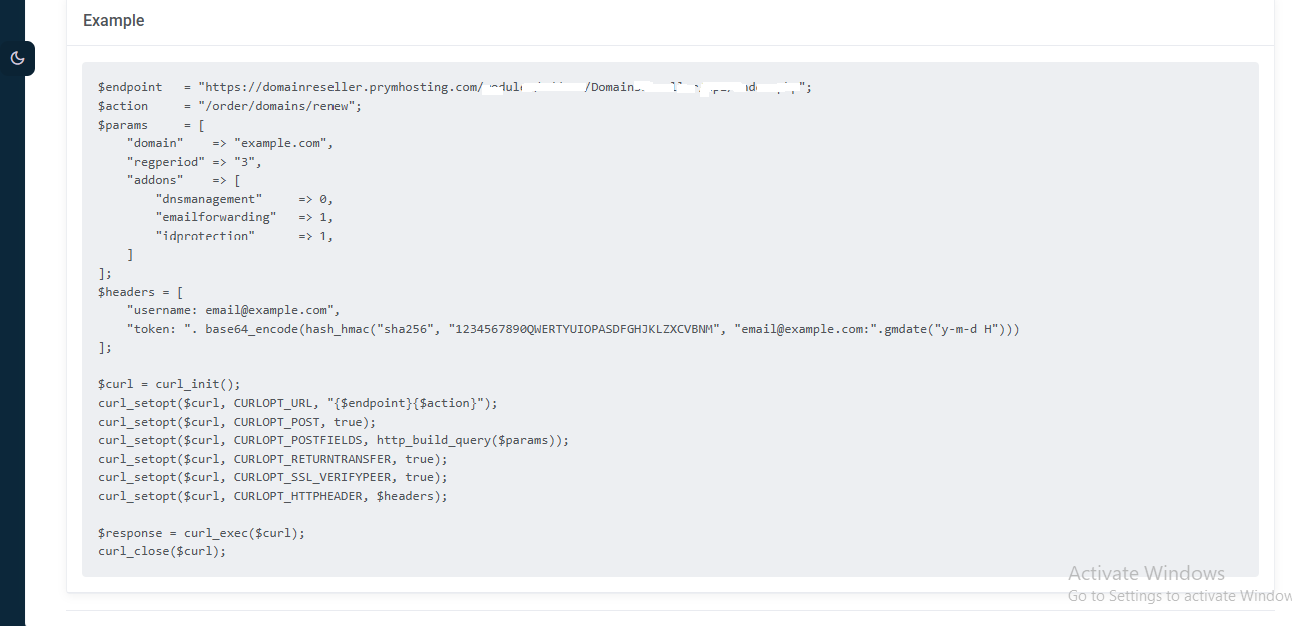Click the "emailforwarding" addon entry
This screenshot has height=626, width=1292.
click(215, 217)
